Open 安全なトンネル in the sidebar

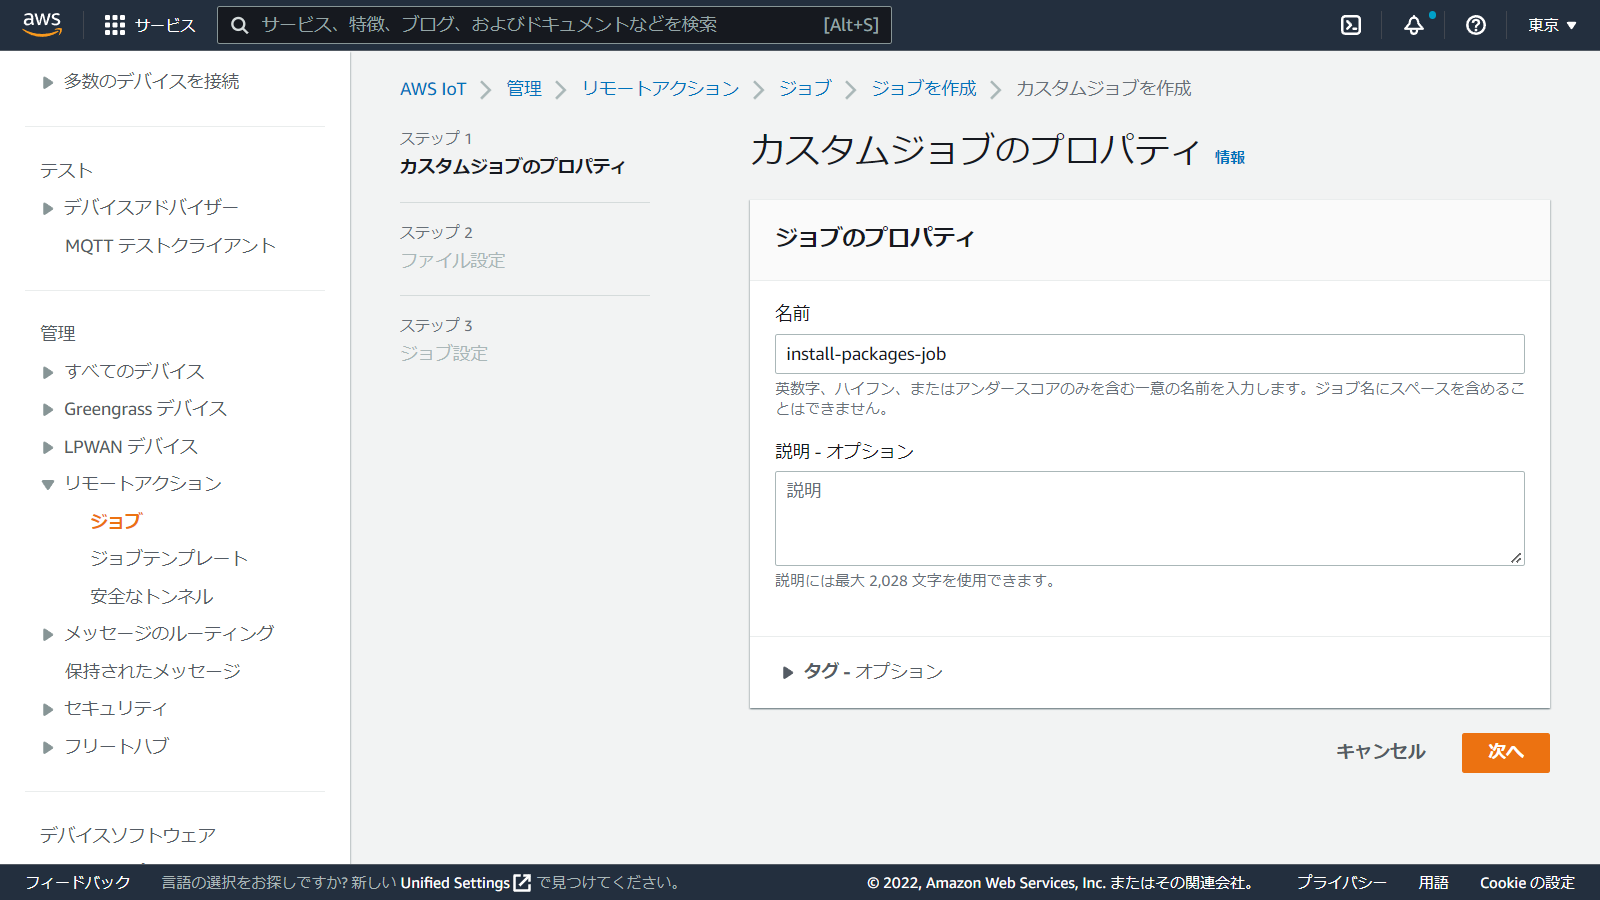tap(151, 596)
